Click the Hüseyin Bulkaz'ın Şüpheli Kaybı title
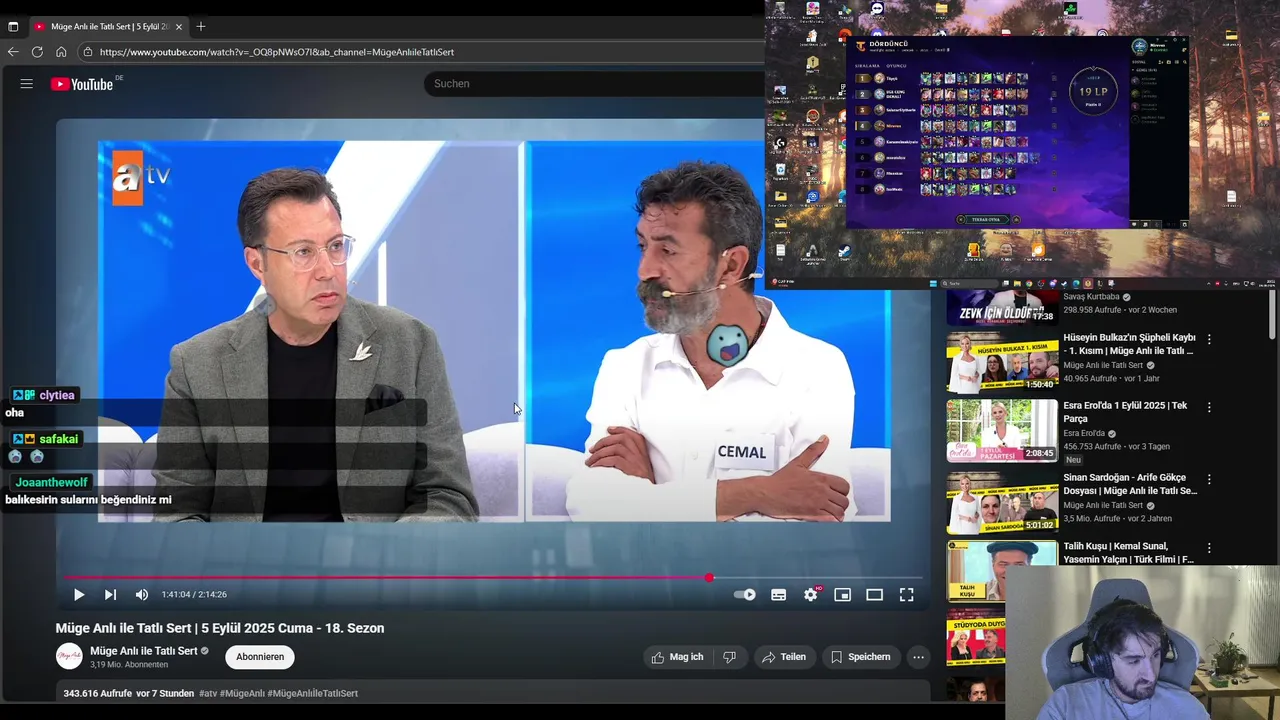The image size is (1280, 720). pos(1129,344)
